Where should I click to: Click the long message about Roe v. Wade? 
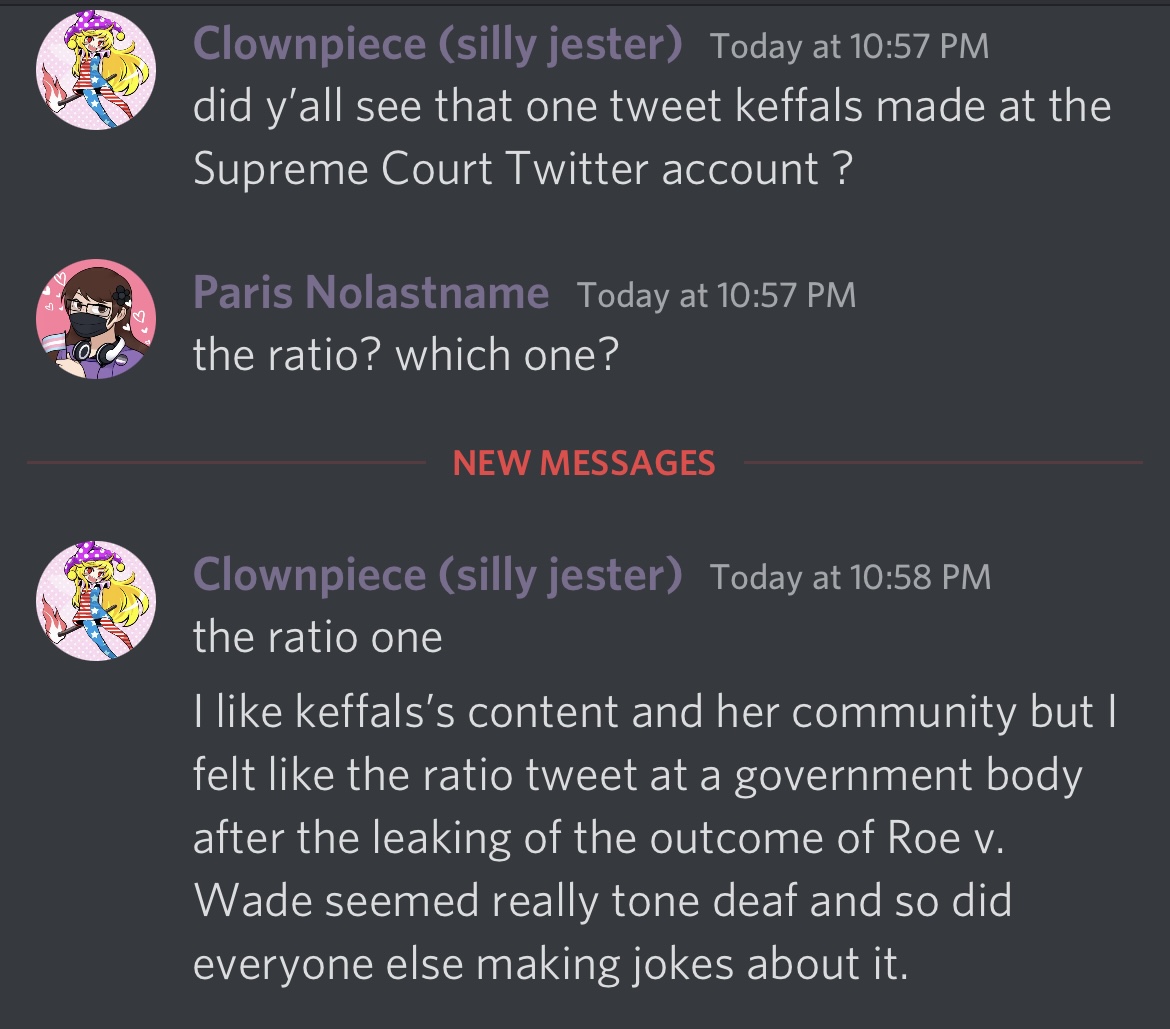point(655,837)
